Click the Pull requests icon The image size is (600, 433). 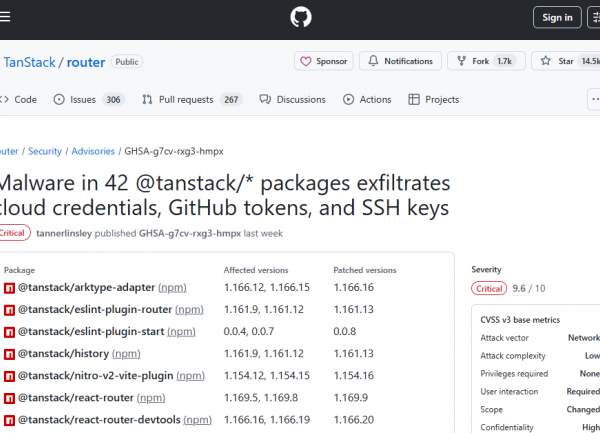click(147, 99)
